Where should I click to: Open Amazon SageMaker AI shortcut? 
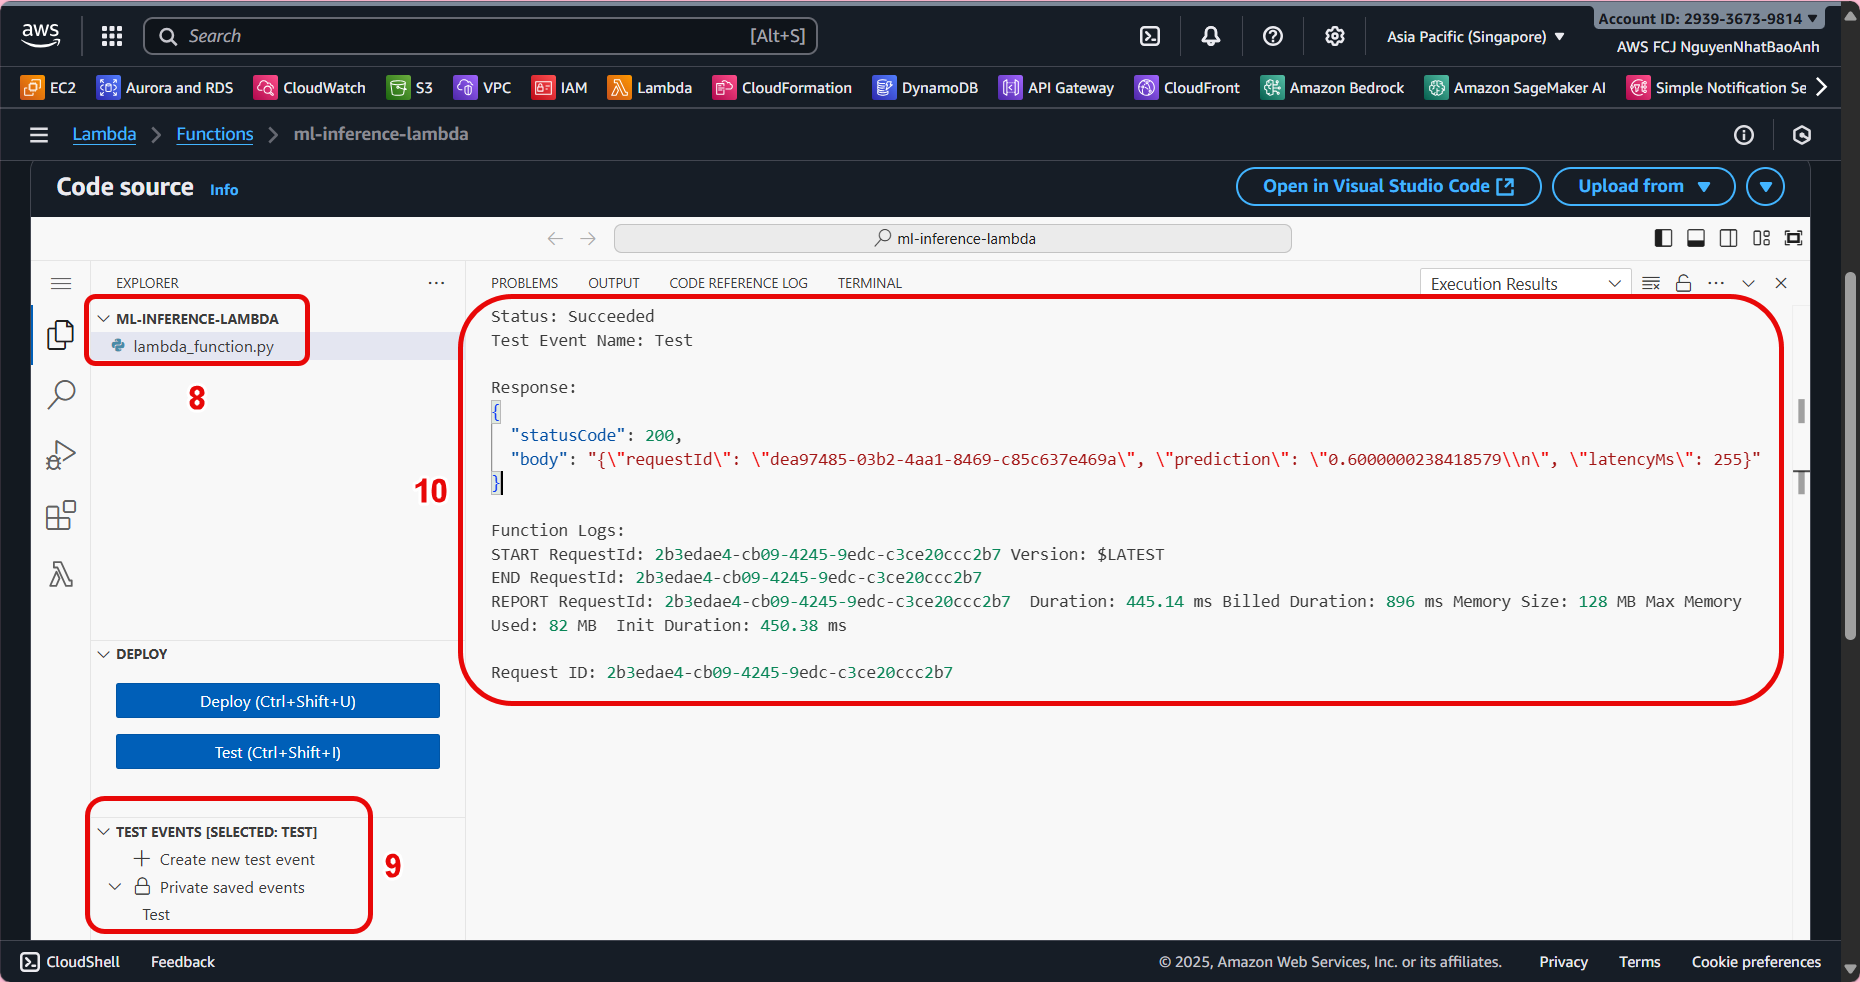coord(1516,88)
